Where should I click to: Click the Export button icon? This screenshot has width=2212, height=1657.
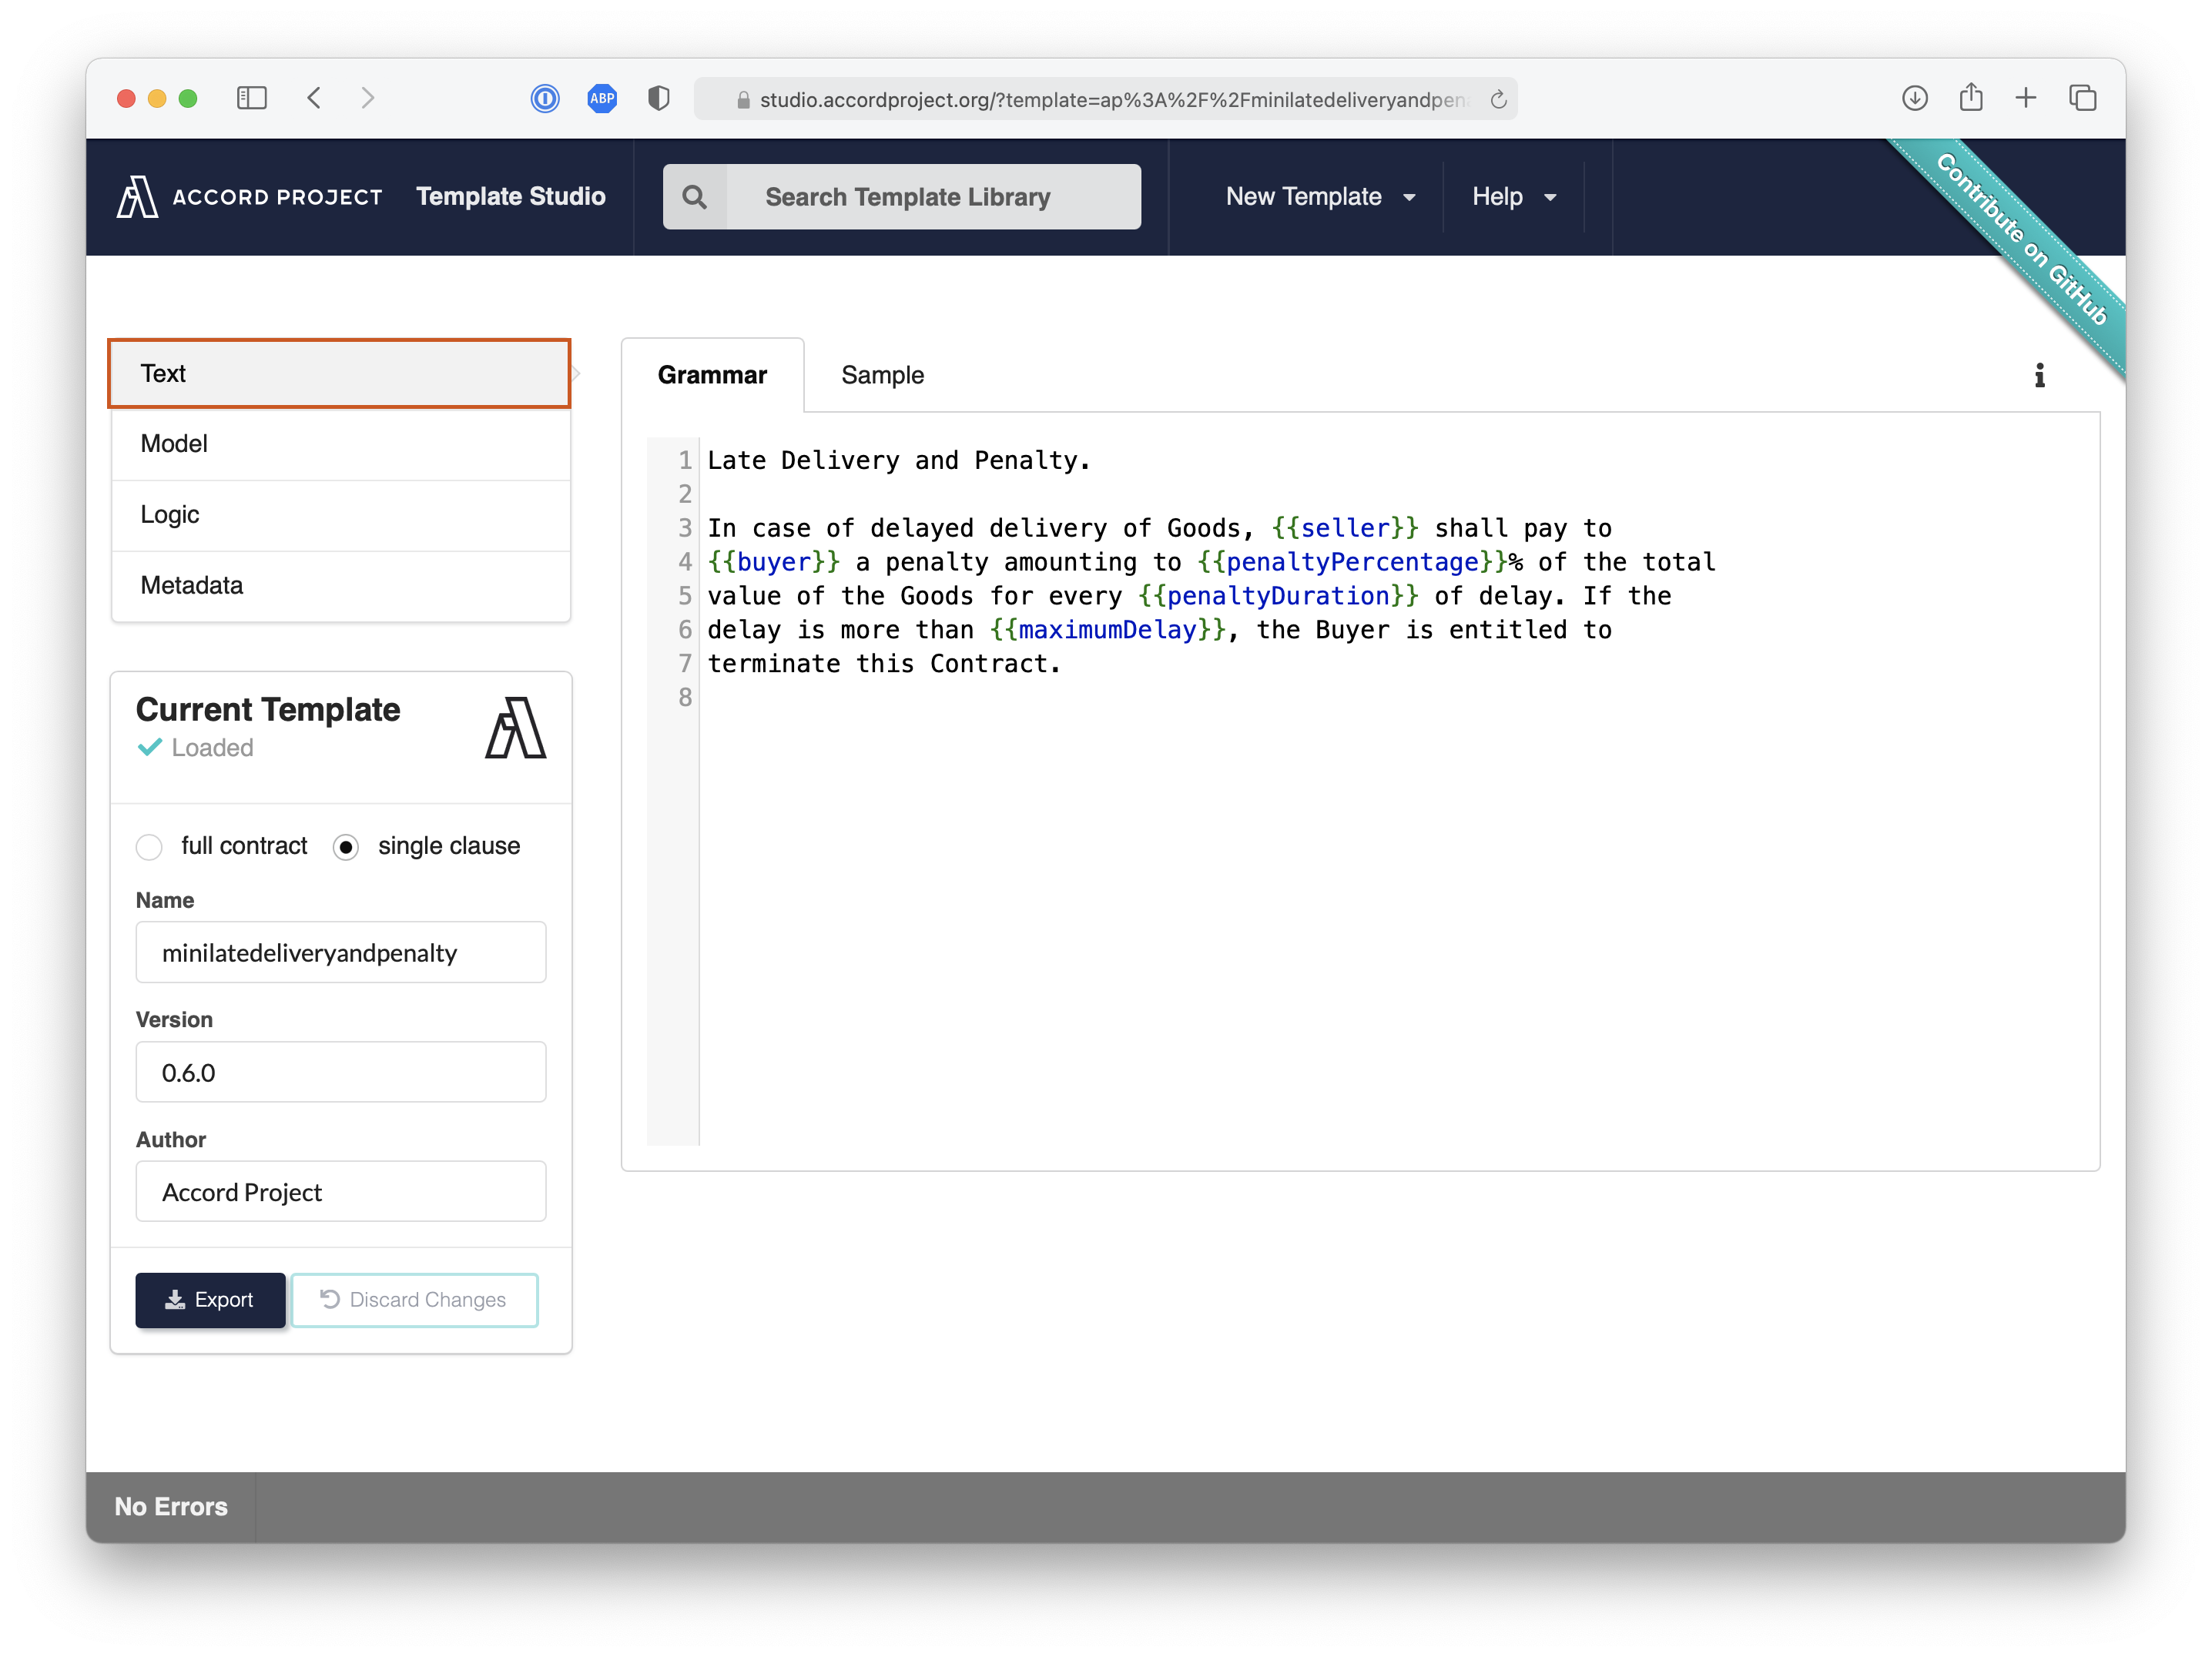174,1298
